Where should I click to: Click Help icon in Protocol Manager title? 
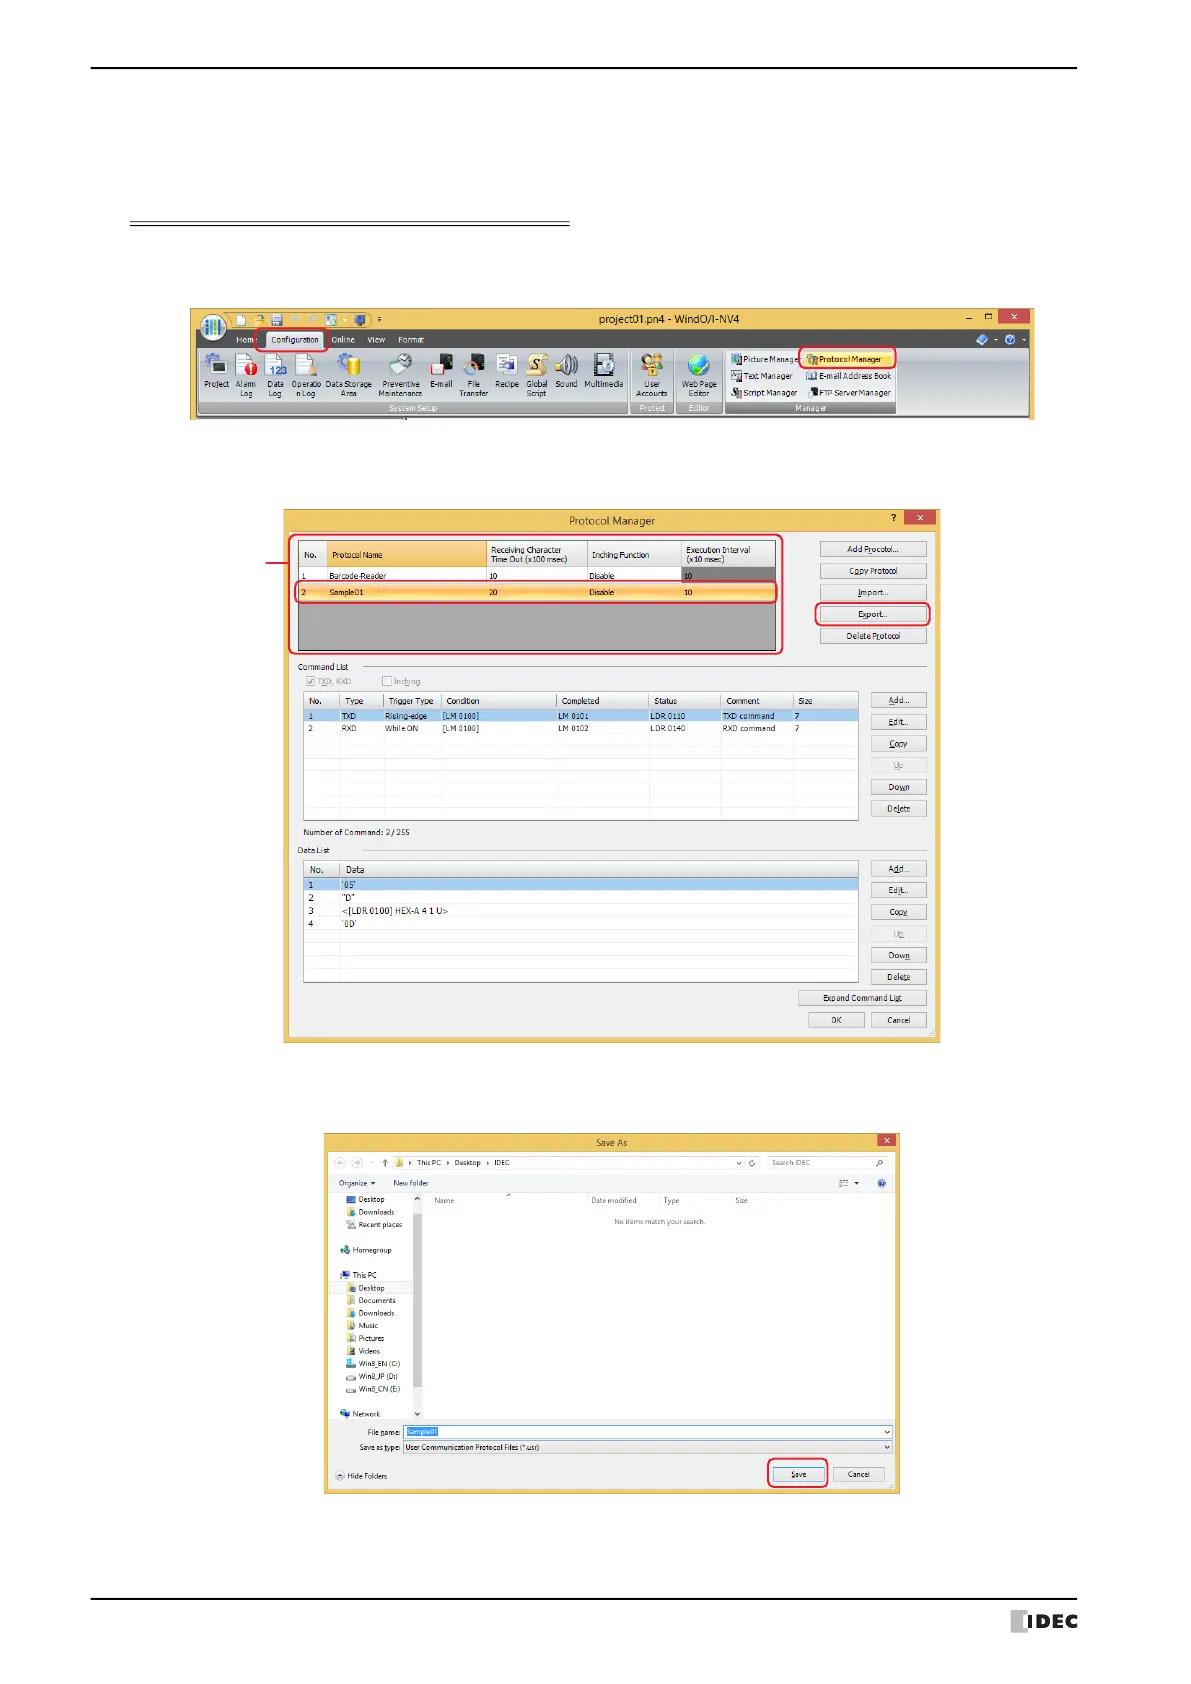pyautogui.click(x=894, y=517)
